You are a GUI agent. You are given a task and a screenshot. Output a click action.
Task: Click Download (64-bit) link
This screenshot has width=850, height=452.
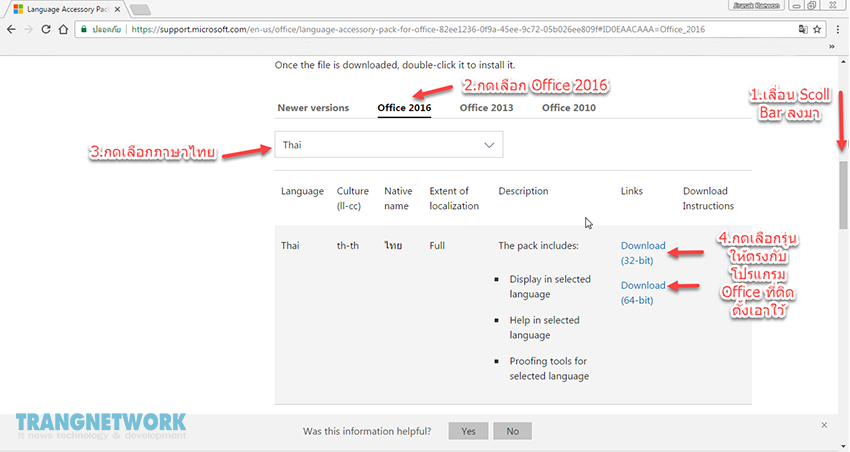point(643,293)
